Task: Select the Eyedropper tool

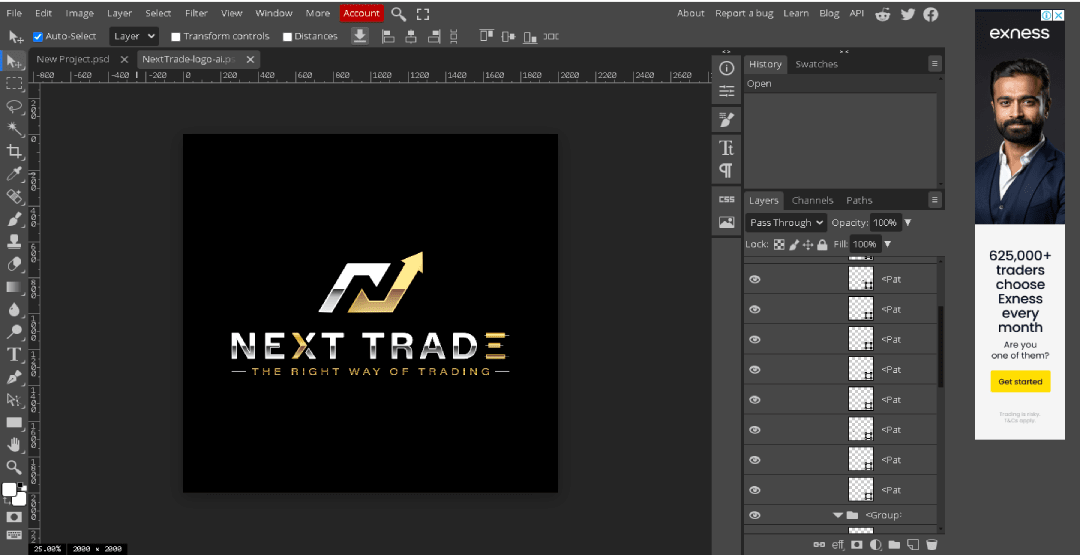Action: 14,174
